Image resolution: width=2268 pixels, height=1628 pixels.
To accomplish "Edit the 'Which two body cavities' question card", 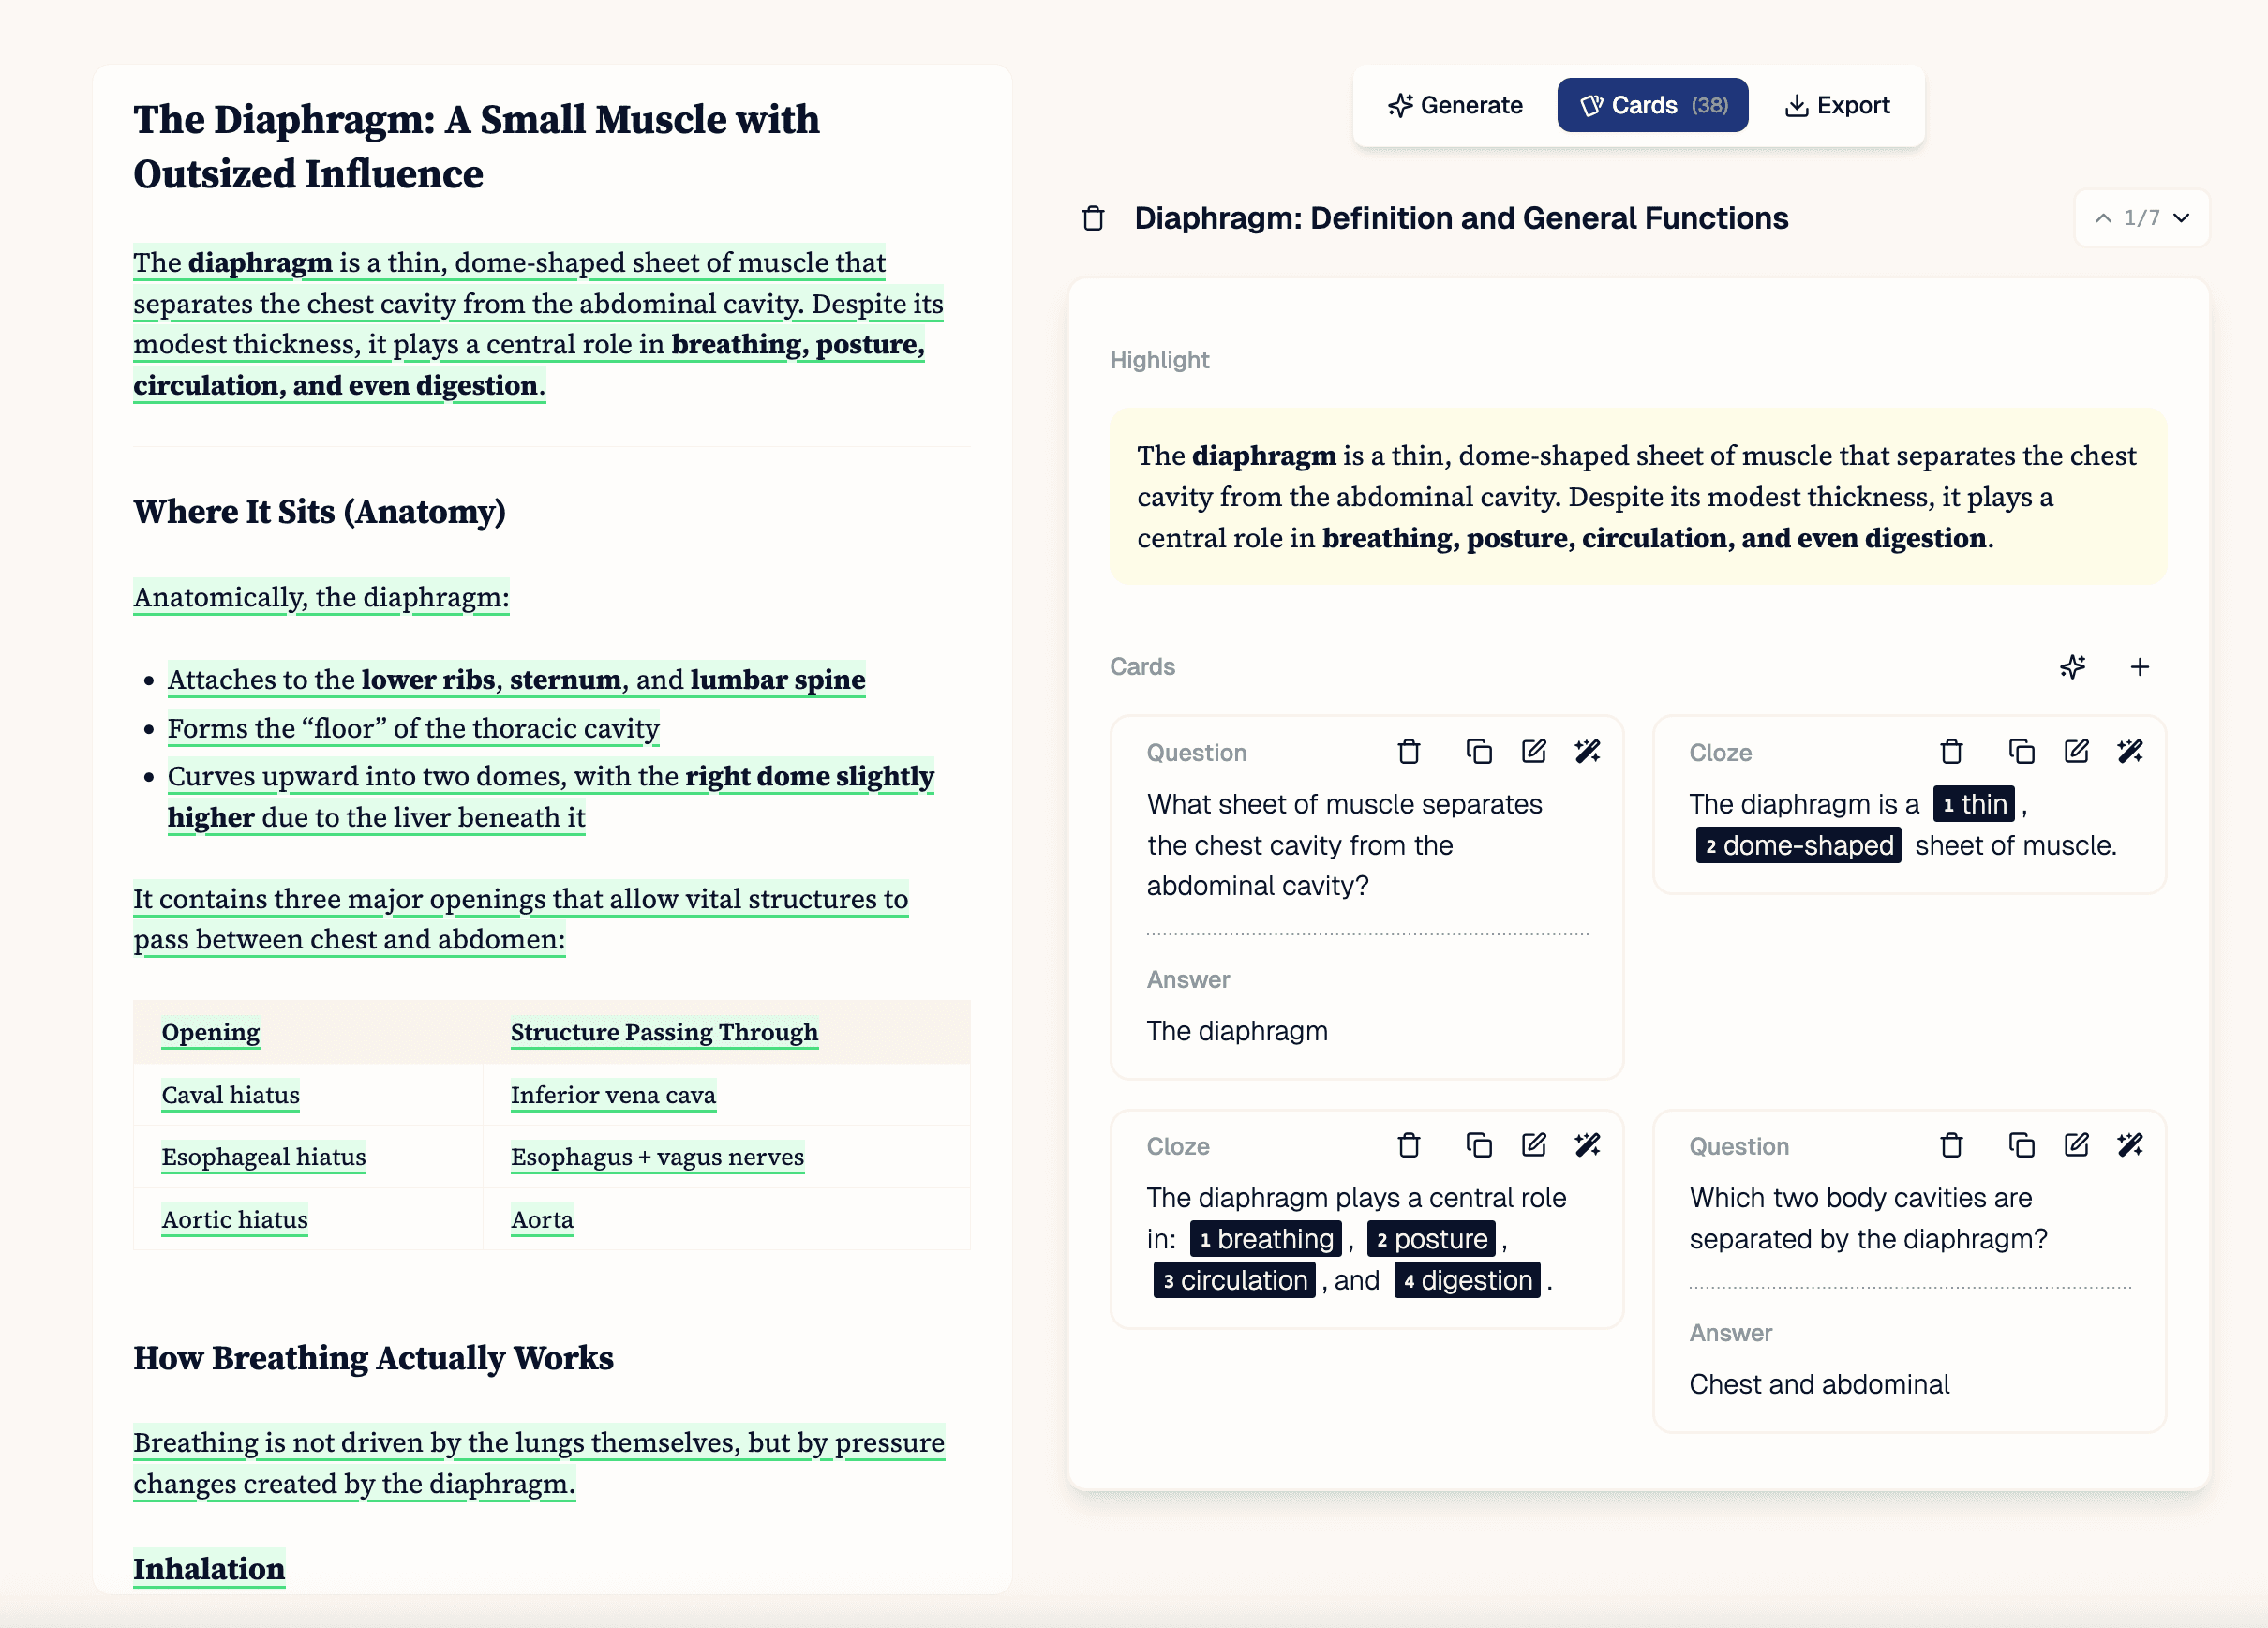I will tap(2076, 1146).
